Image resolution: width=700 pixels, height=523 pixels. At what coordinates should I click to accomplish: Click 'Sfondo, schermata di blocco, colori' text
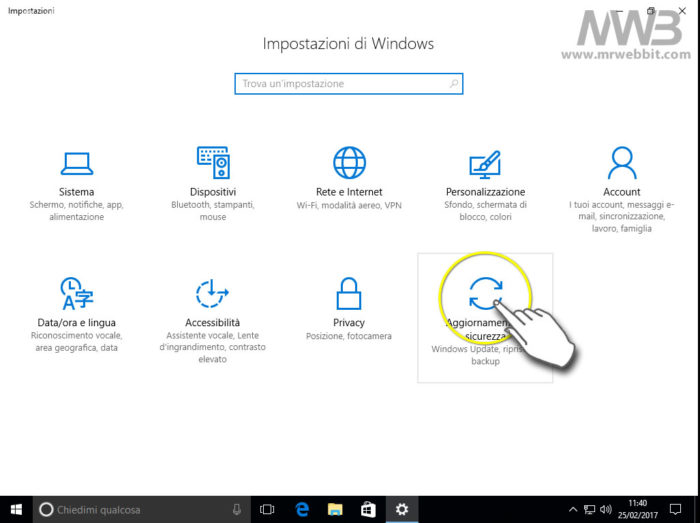click(x=485, y=211)
